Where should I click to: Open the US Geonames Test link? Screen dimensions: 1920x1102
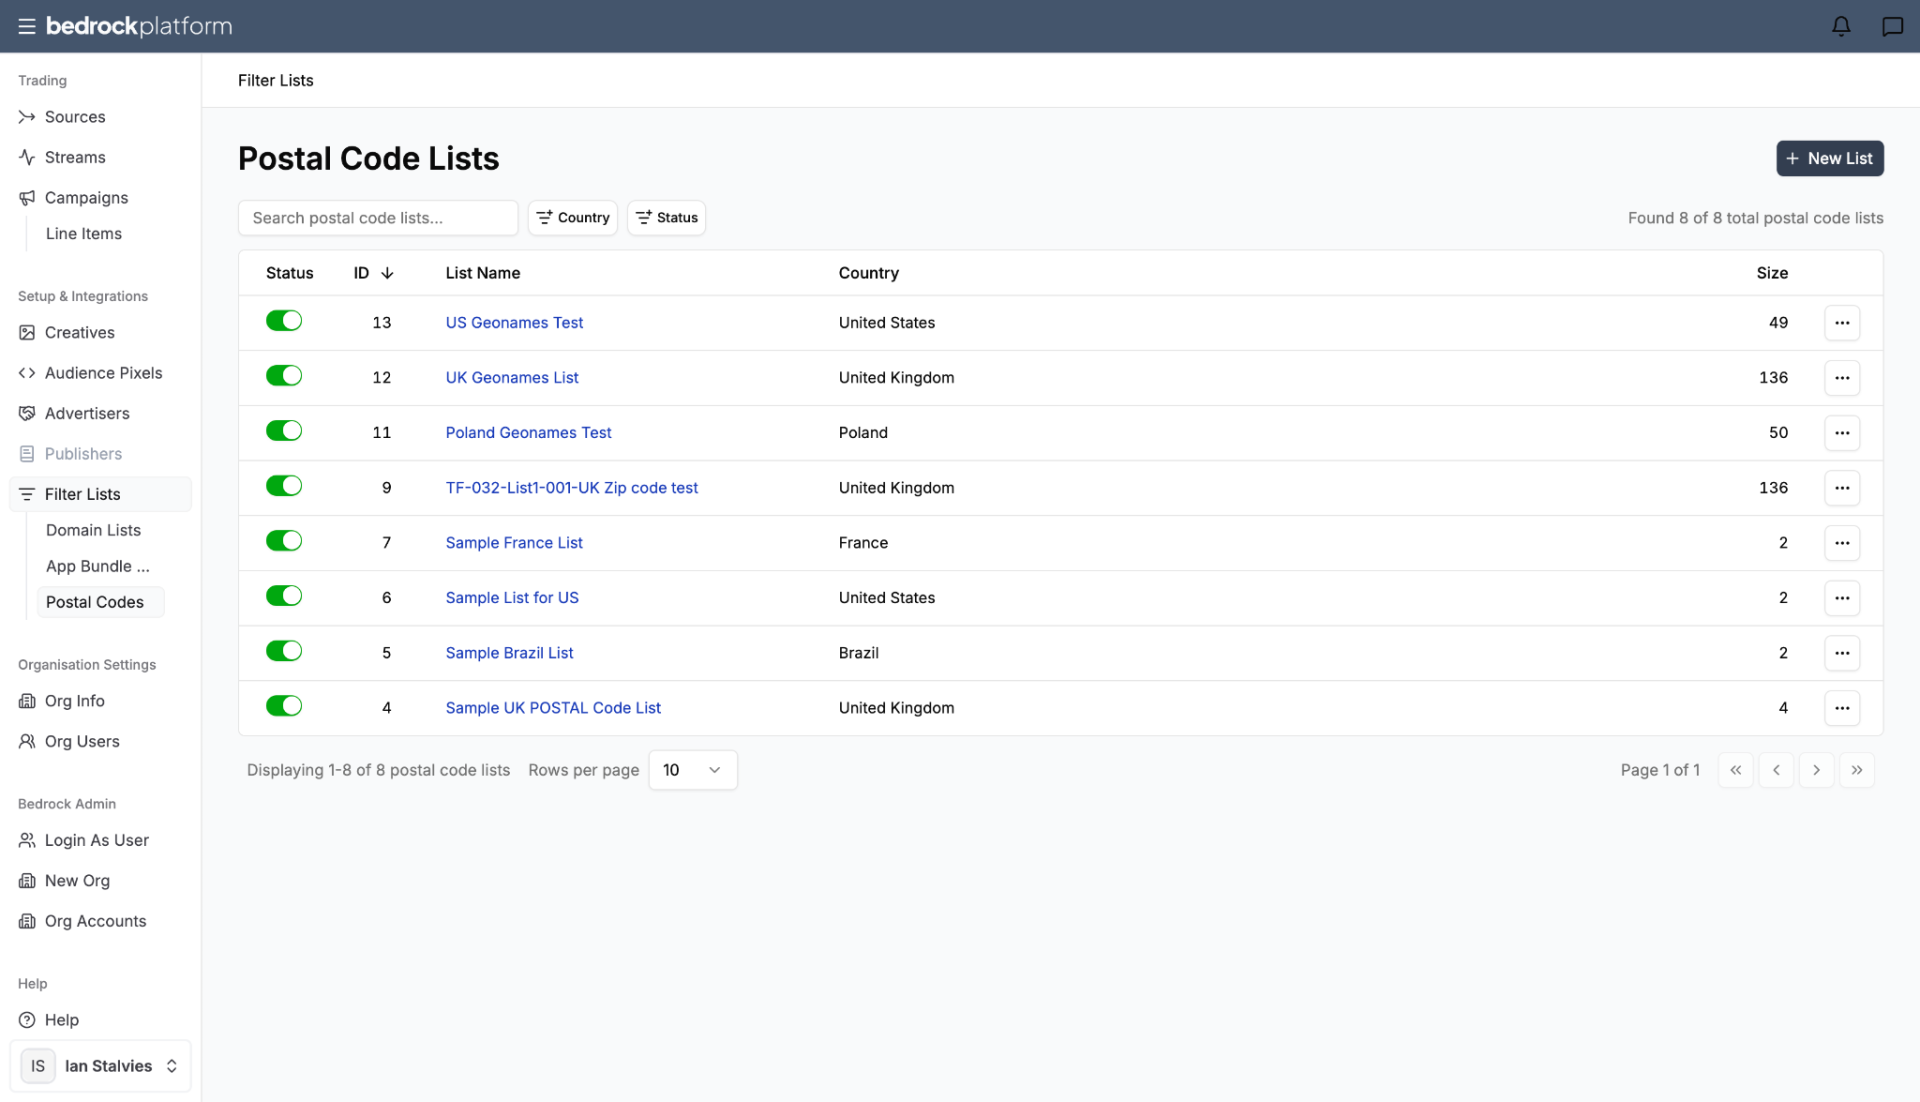pos(514,323)
